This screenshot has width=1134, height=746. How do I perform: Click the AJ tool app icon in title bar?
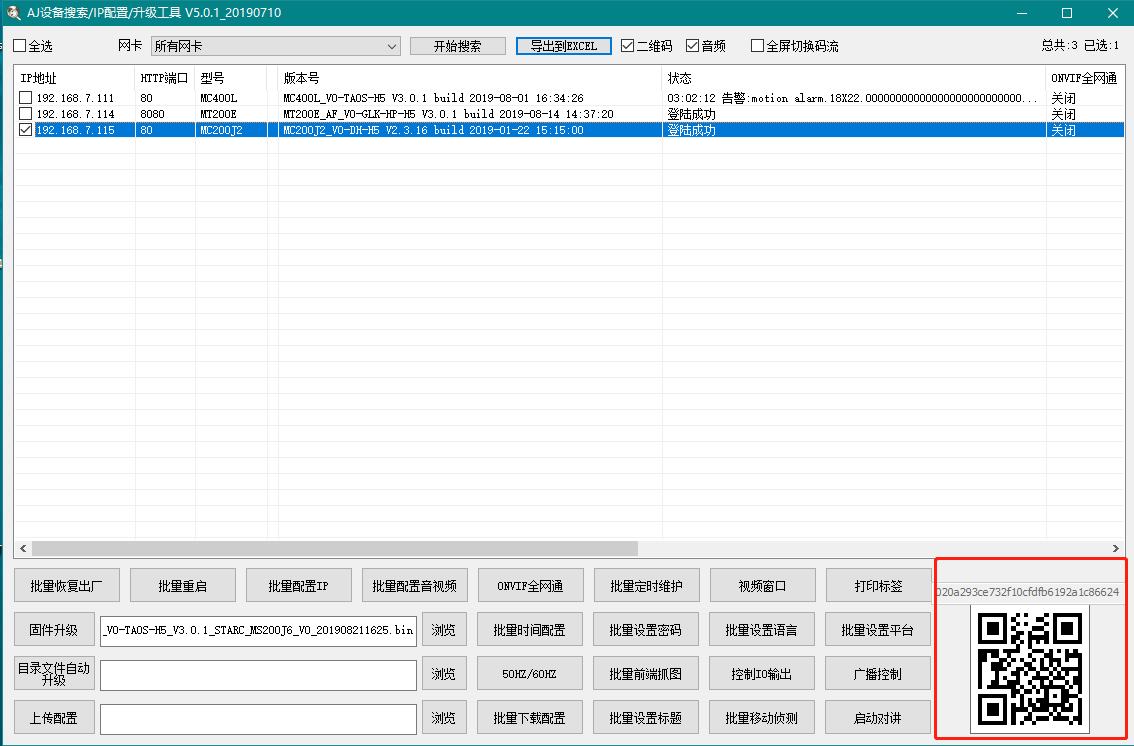(x=14, y=13)
